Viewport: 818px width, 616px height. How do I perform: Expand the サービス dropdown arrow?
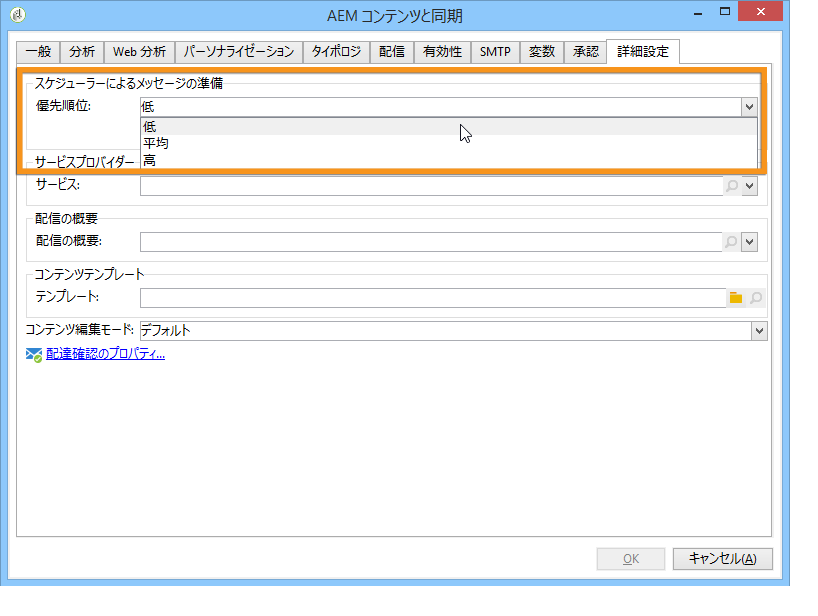(x=750, y=186)
